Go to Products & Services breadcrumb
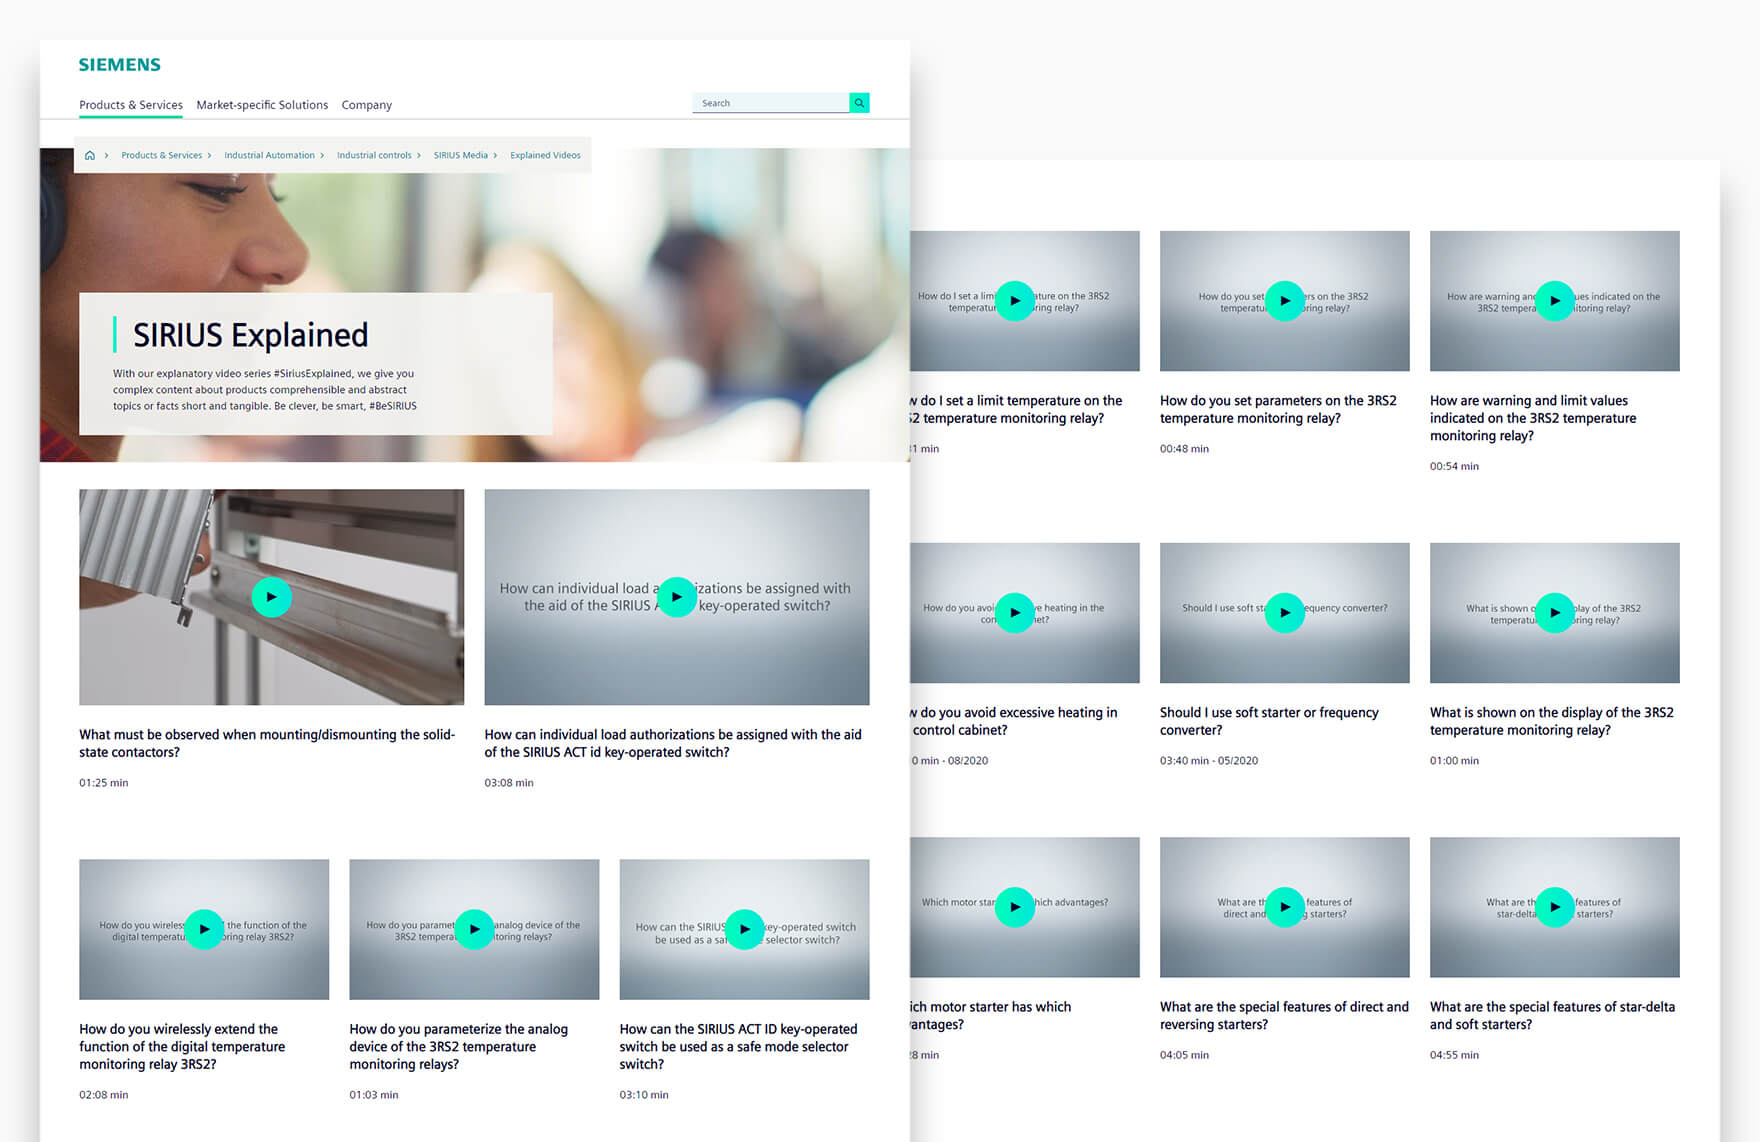The image size is (1760, 1142). pyautogui.click(x=162, y=155)
